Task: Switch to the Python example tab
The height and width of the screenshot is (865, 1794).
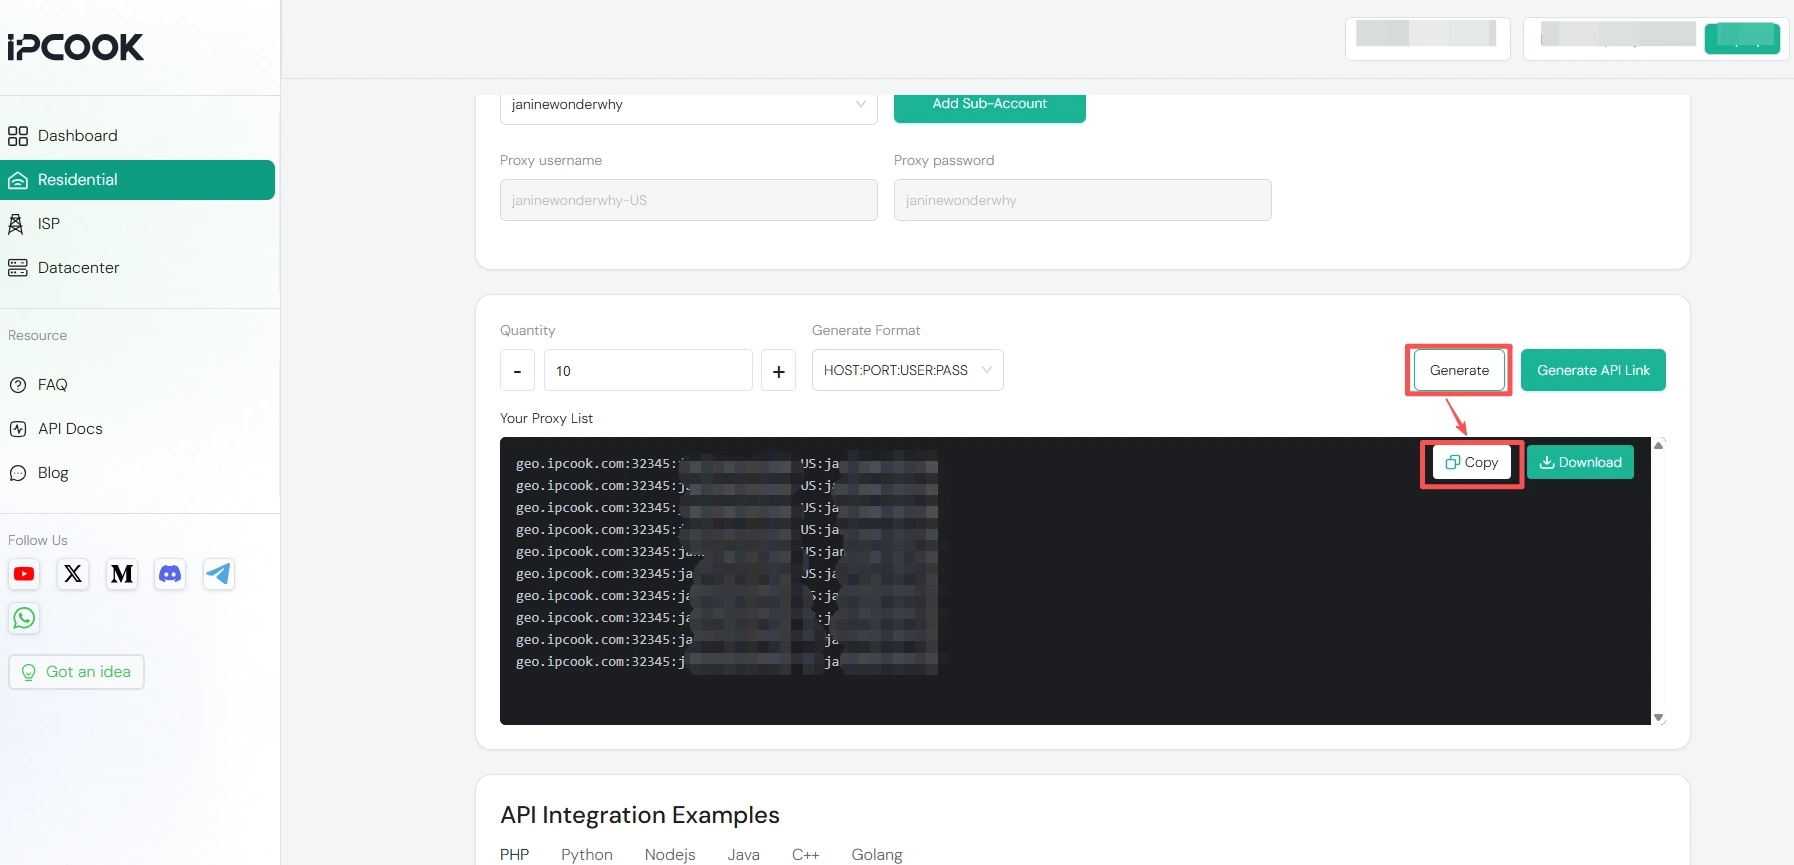Action: click(x=587, y=855)
